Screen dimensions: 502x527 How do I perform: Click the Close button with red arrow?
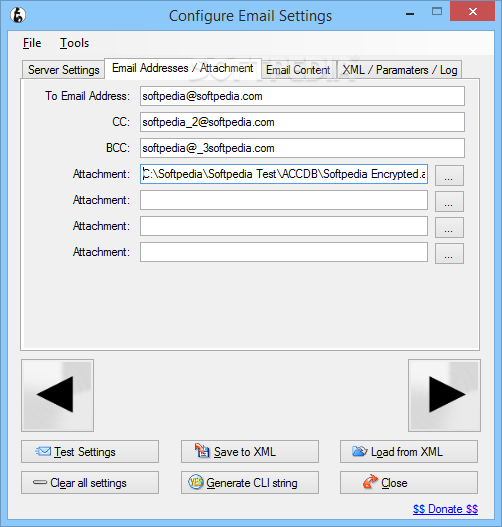pos(409,483)
